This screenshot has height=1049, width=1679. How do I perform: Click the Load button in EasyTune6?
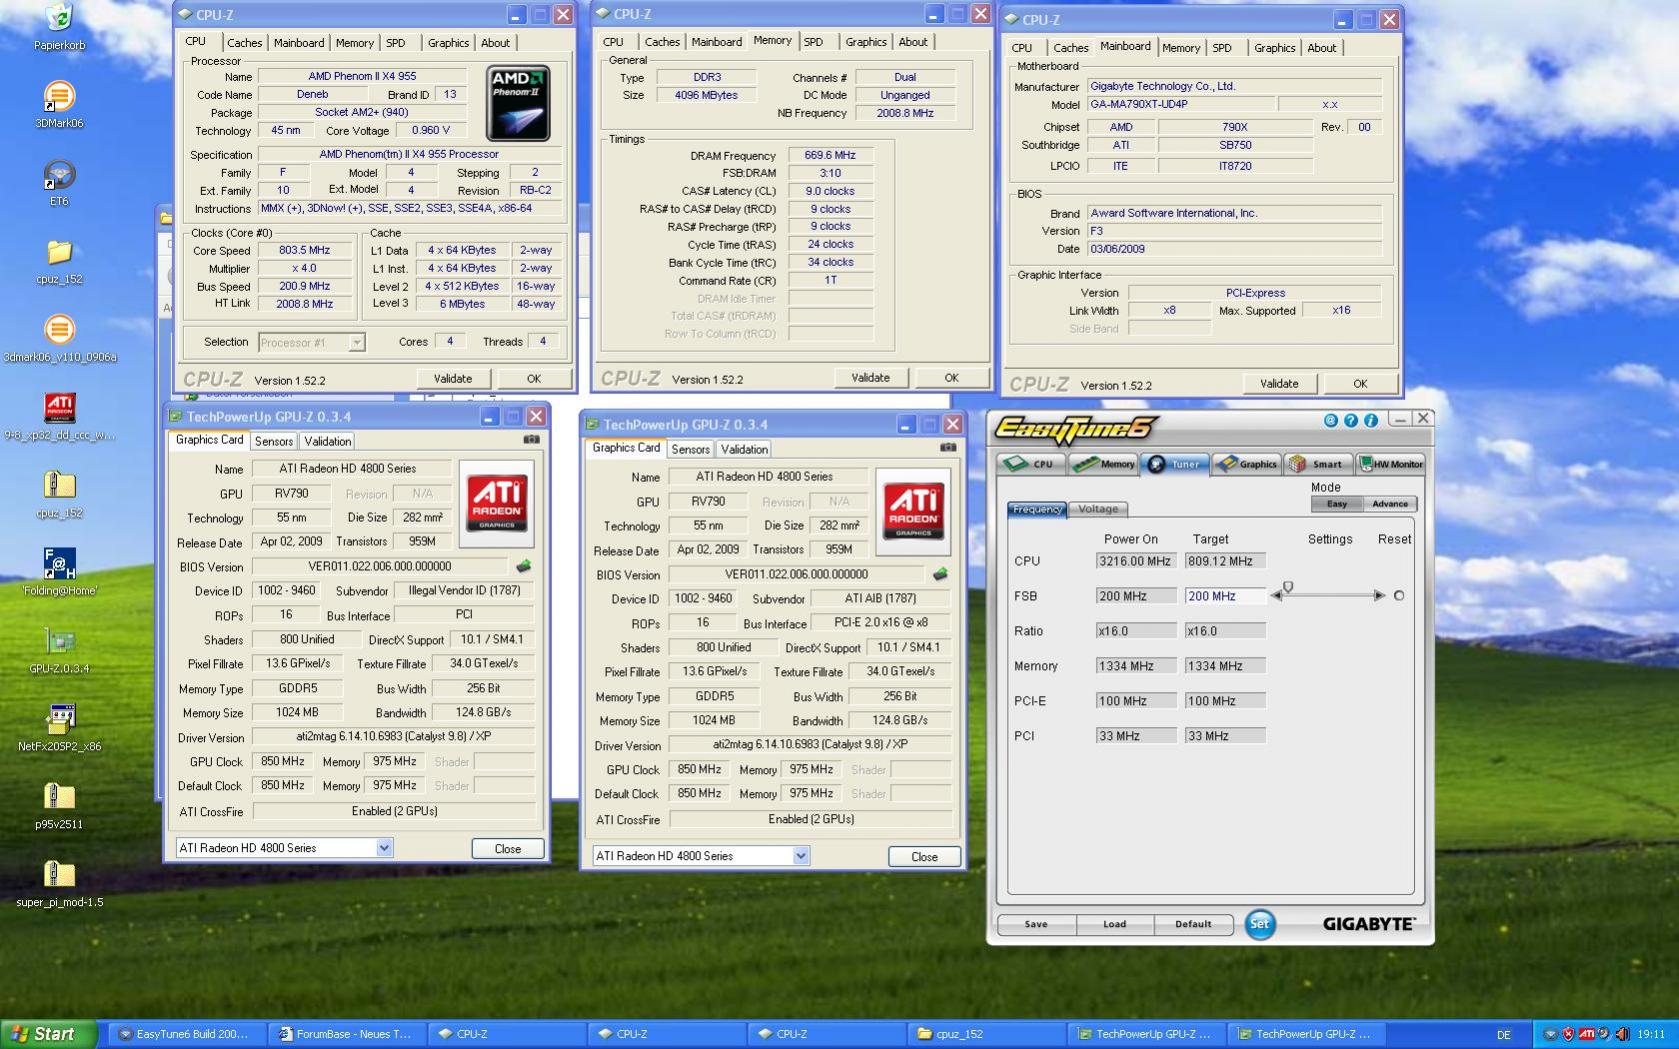(x=1115, y=925)
